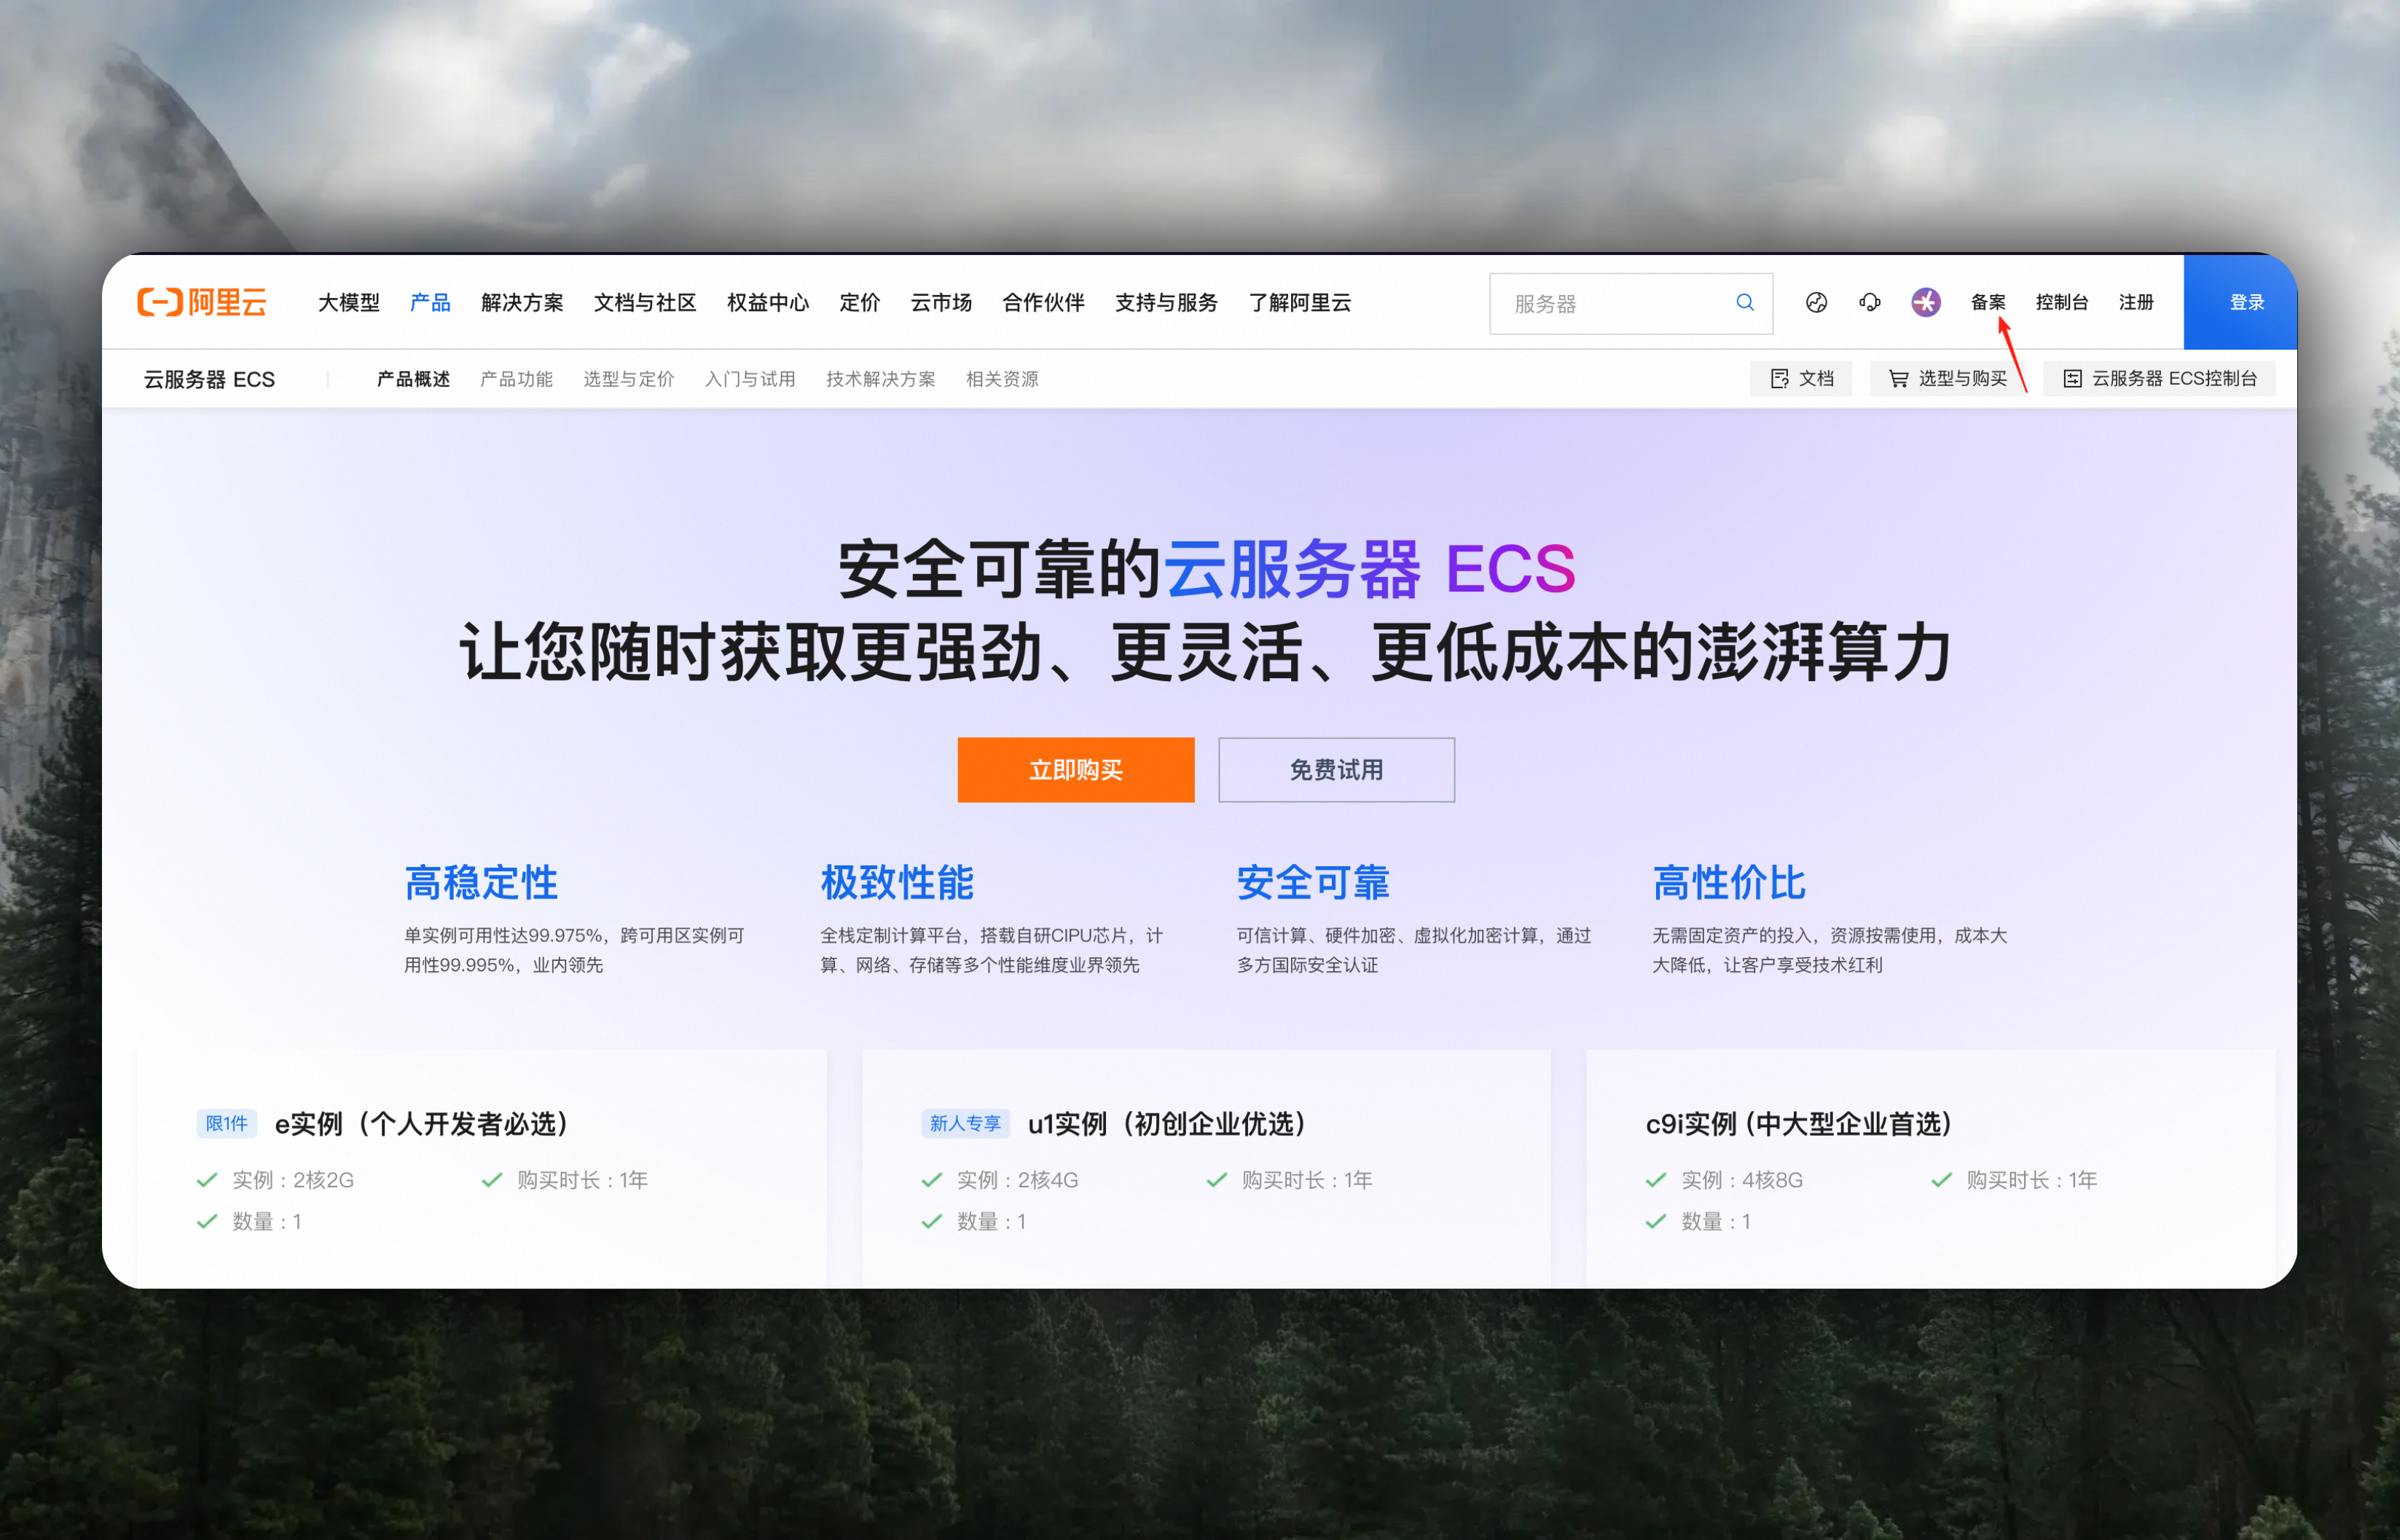Viewport: 2400px width, 1540px height.
Task: Open the globe language/region icon
Action: 1816,302
